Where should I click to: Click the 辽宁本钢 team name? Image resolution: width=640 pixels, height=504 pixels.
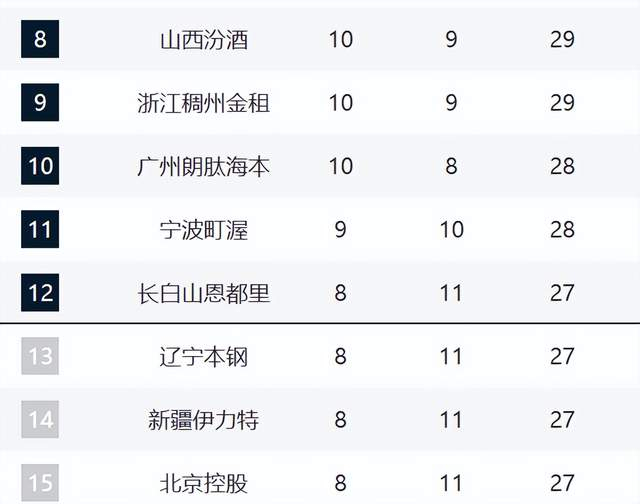pyautogui.click(x=204, y=356)
